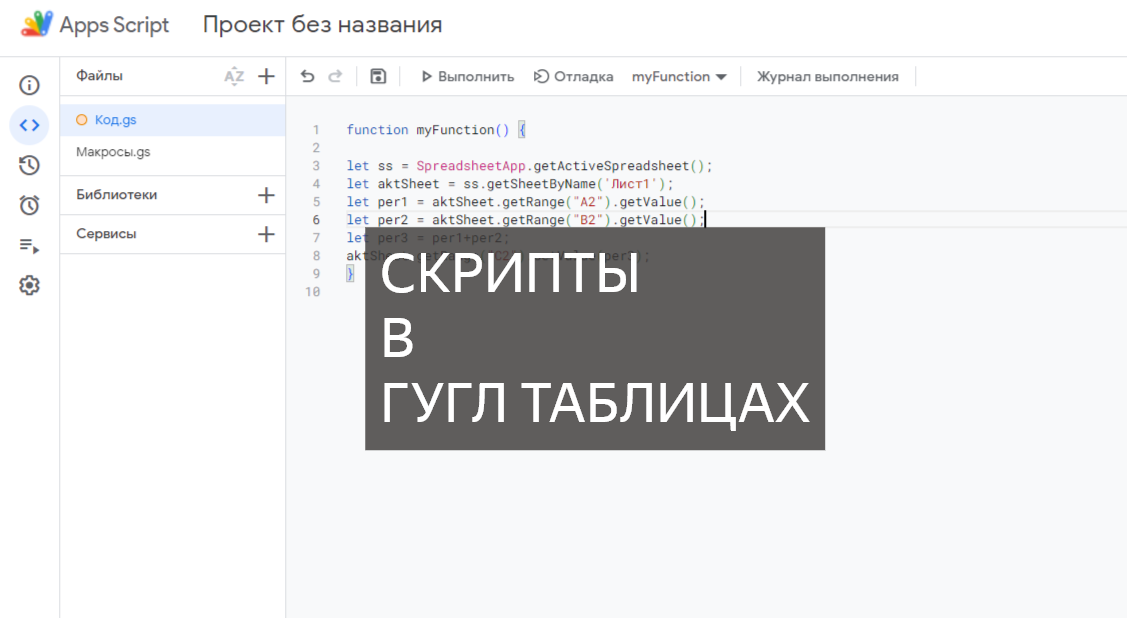Open Журнал выполнения execution log
The image size is (1127, 618).
(827, 76)
